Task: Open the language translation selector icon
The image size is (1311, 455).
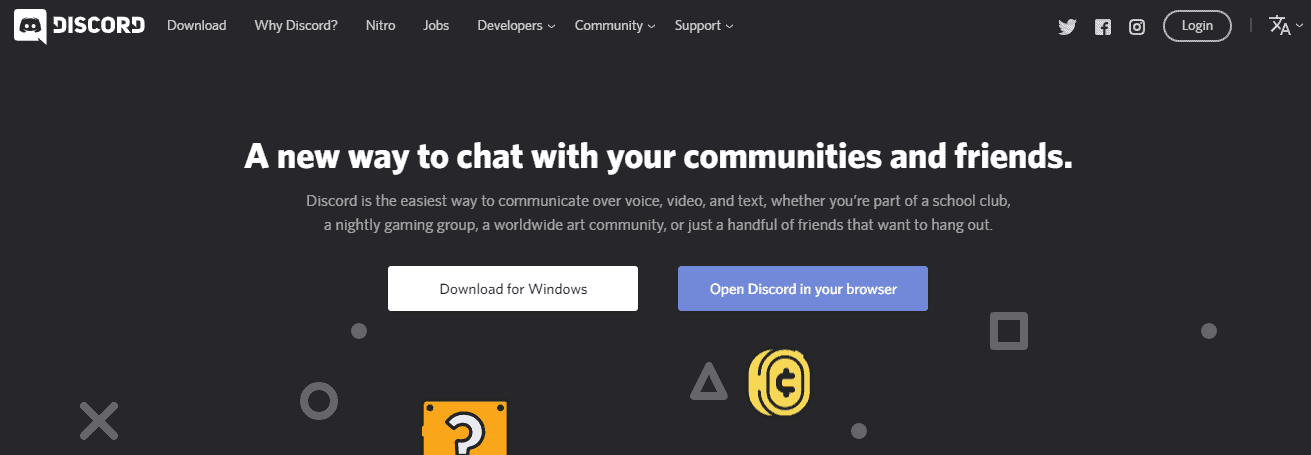Action: pos(1280,26)
